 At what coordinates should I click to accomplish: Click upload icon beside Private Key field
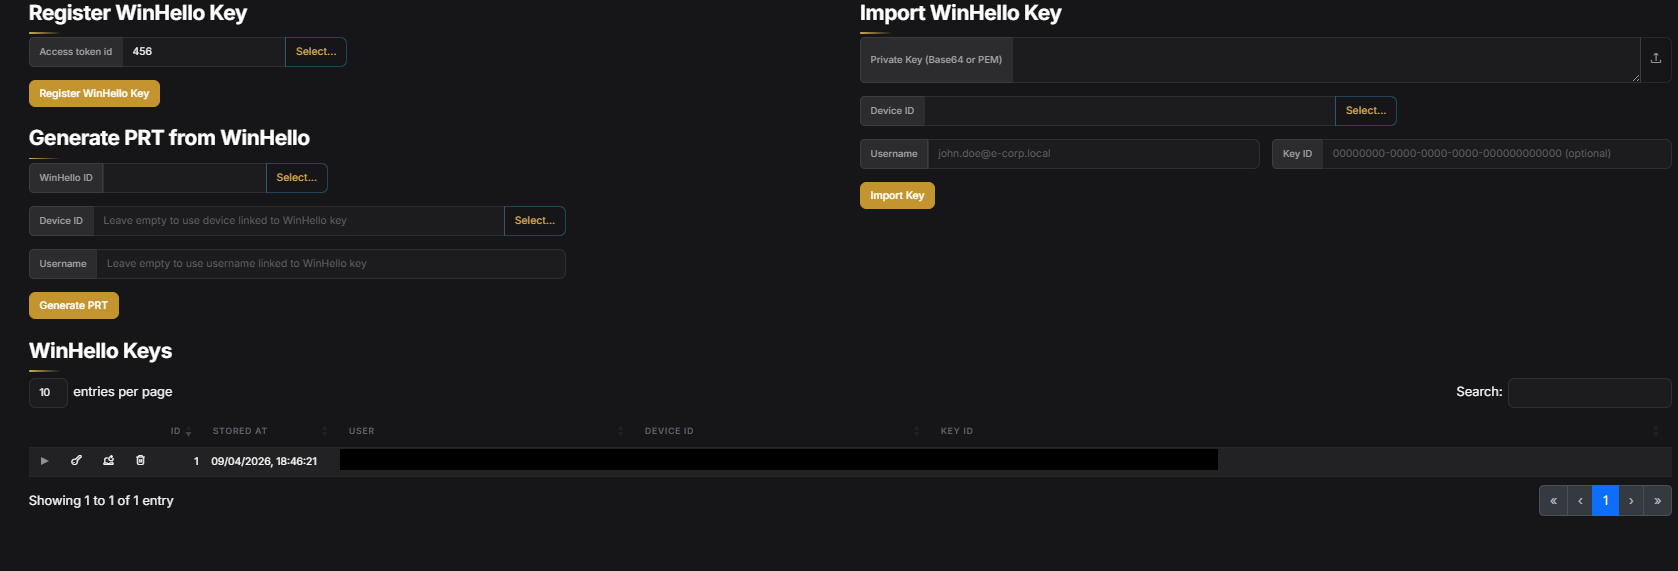1656,59
